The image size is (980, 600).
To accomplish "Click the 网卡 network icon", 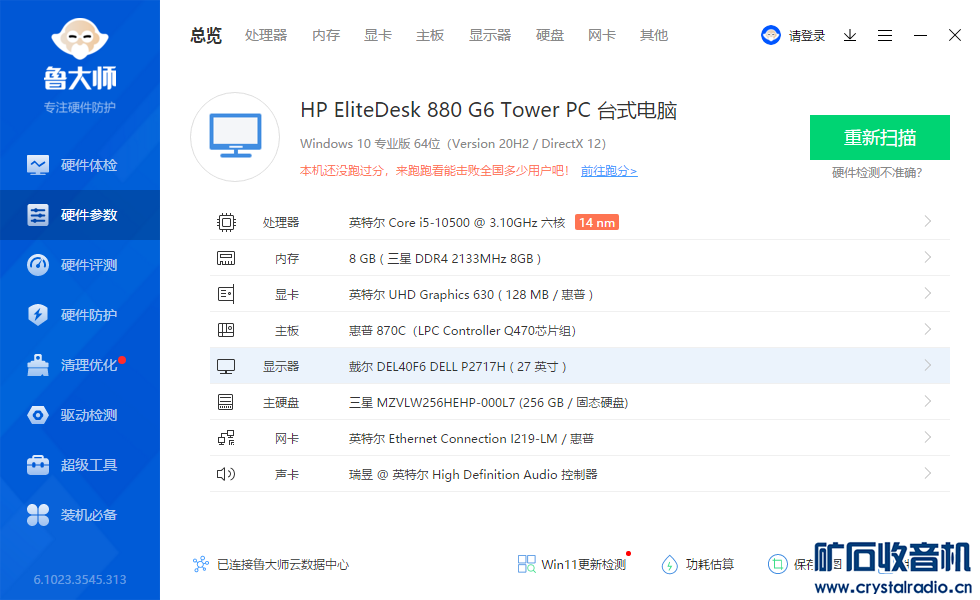I will tap(226, 438).
